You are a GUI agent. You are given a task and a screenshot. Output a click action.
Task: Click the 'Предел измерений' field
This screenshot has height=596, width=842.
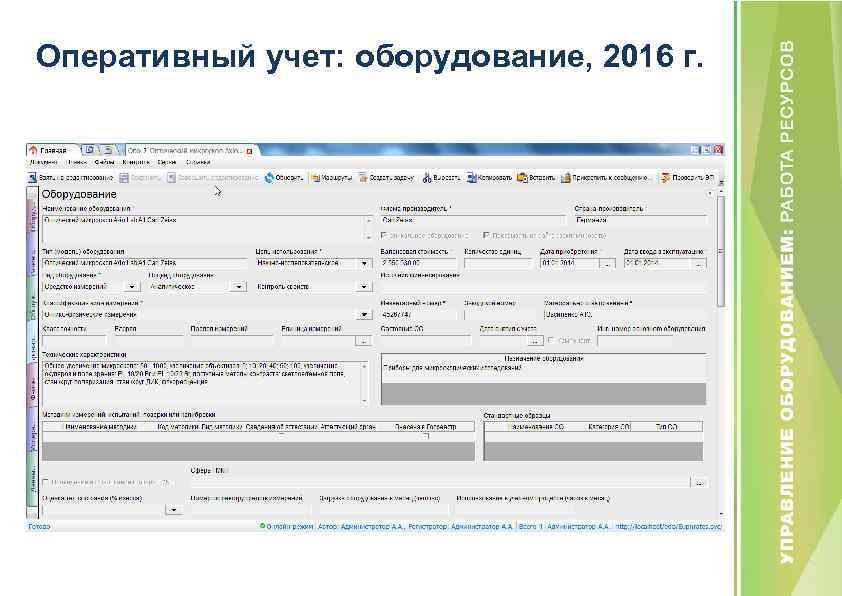pos(231,340)
